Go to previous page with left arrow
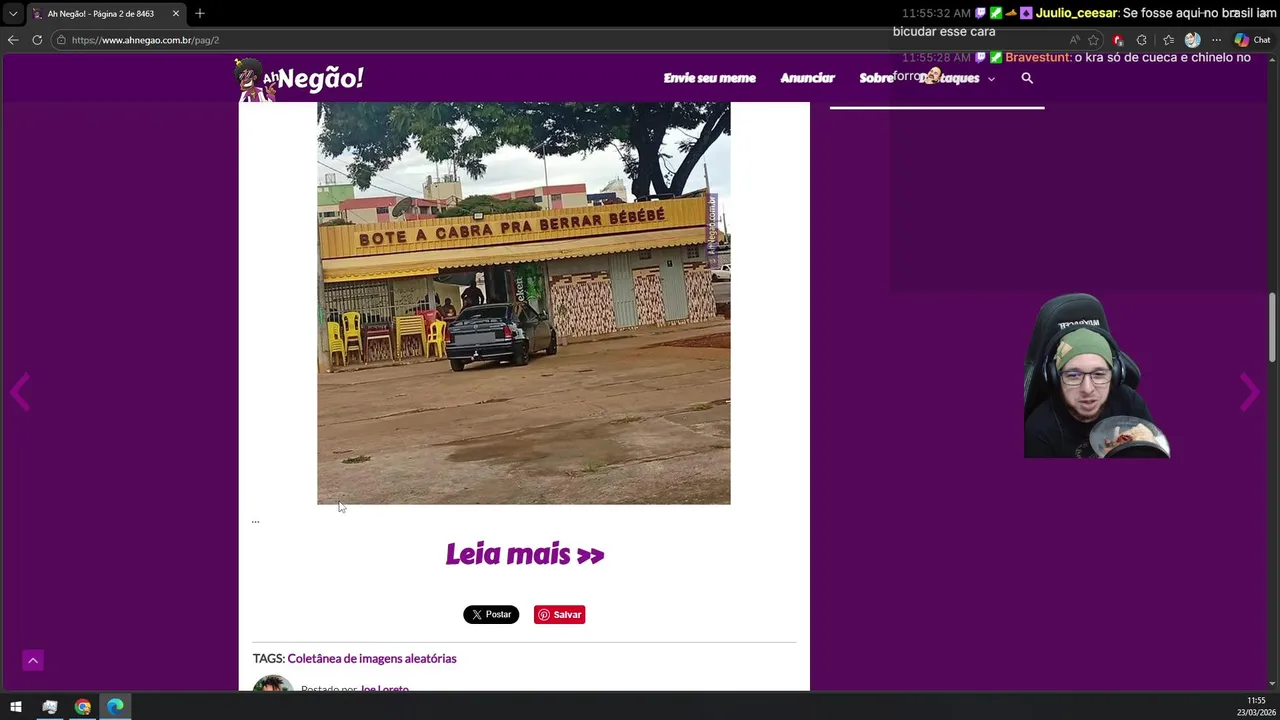 tap(20, 392)
